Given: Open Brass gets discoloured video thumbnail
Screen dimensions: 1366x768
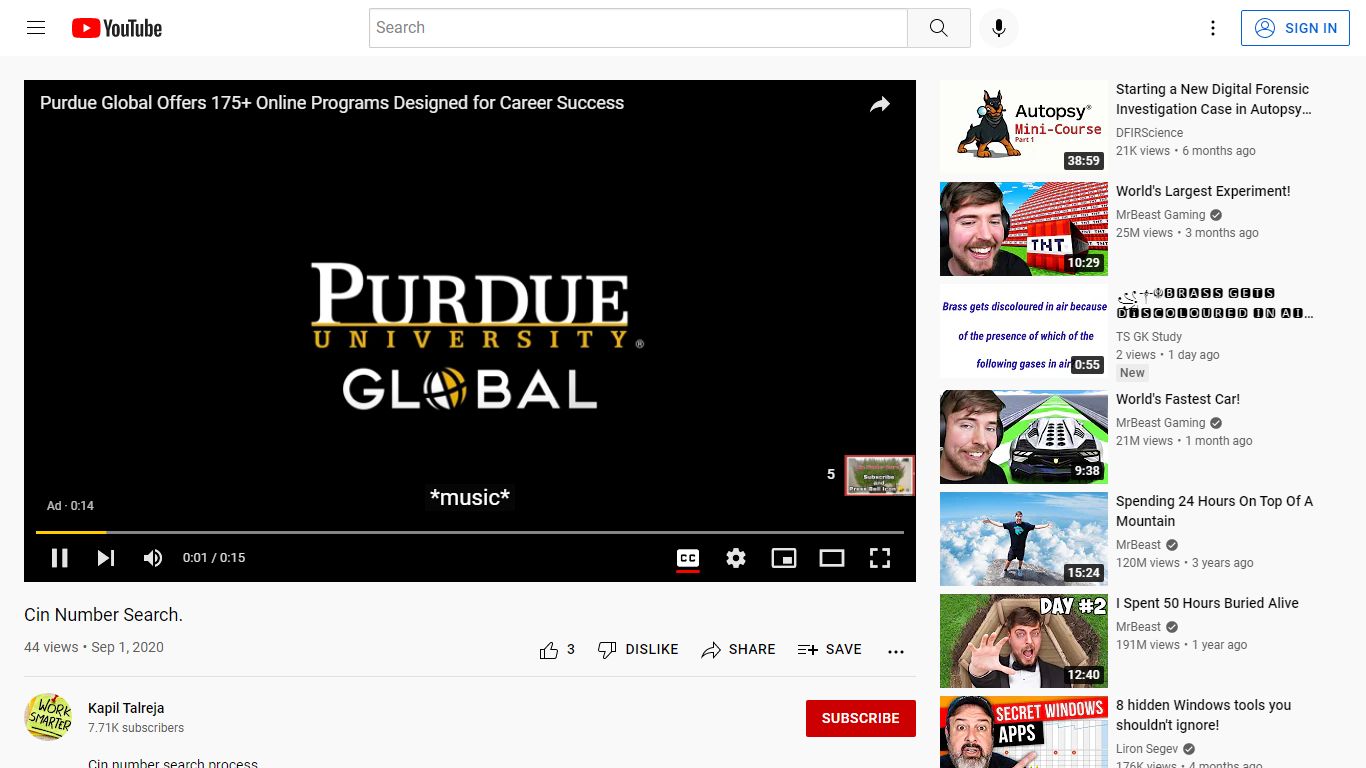Looking at the screenshot, I should [1024, 333].
